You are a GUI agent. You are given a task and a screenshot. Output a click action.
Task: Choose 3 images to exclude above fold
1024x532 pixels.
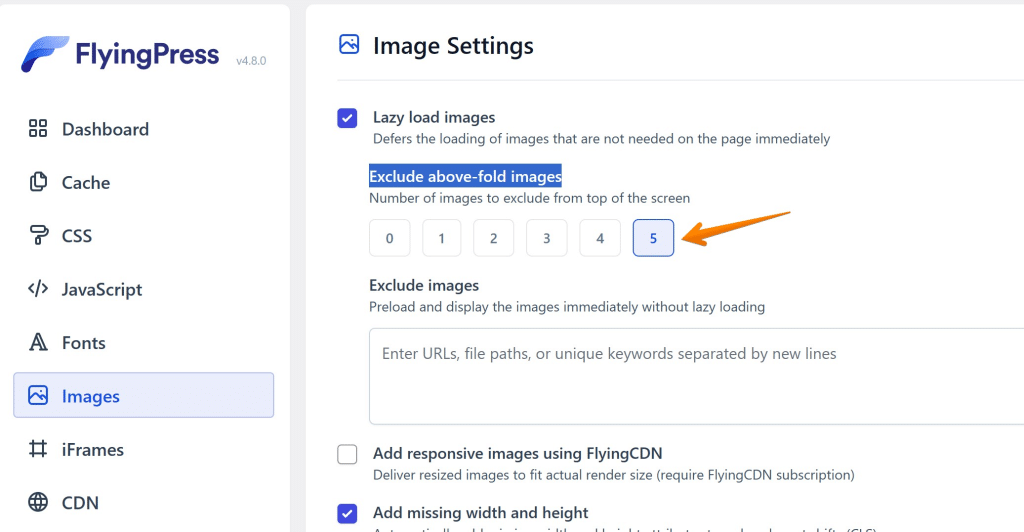pos(547,238)
